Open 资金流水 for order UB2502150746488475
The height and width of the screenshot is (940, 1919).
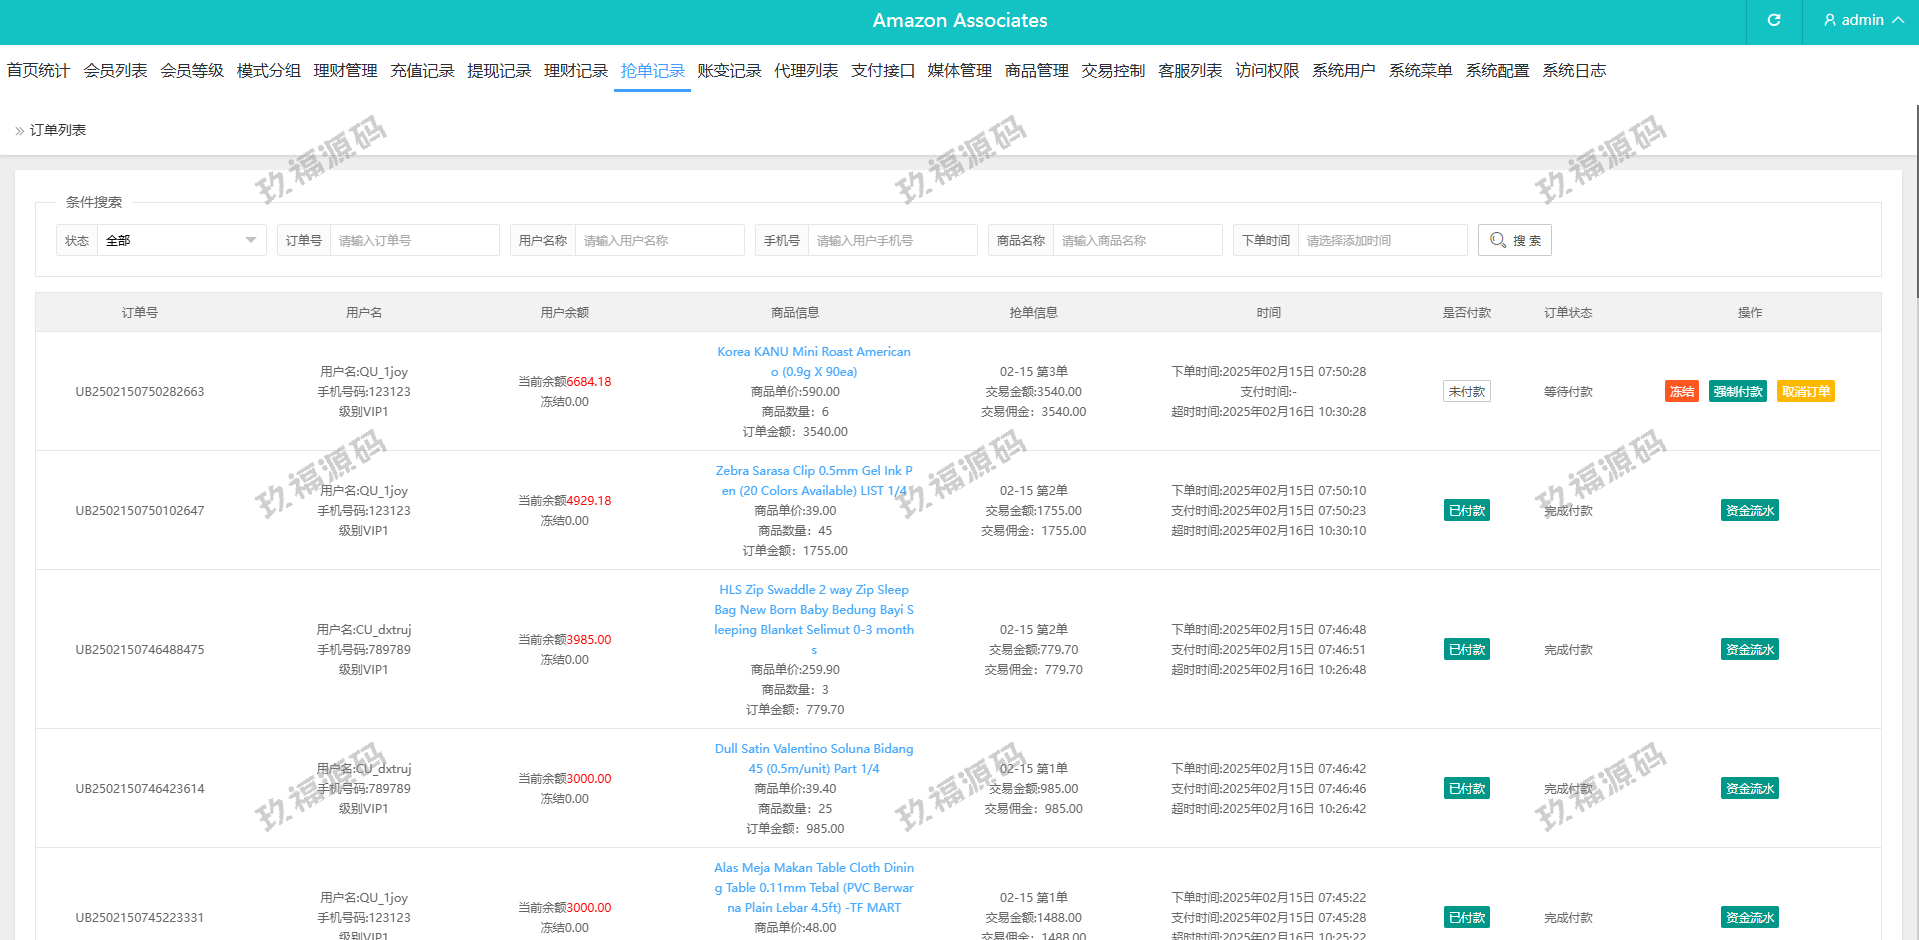click(x=1749, y=649)
